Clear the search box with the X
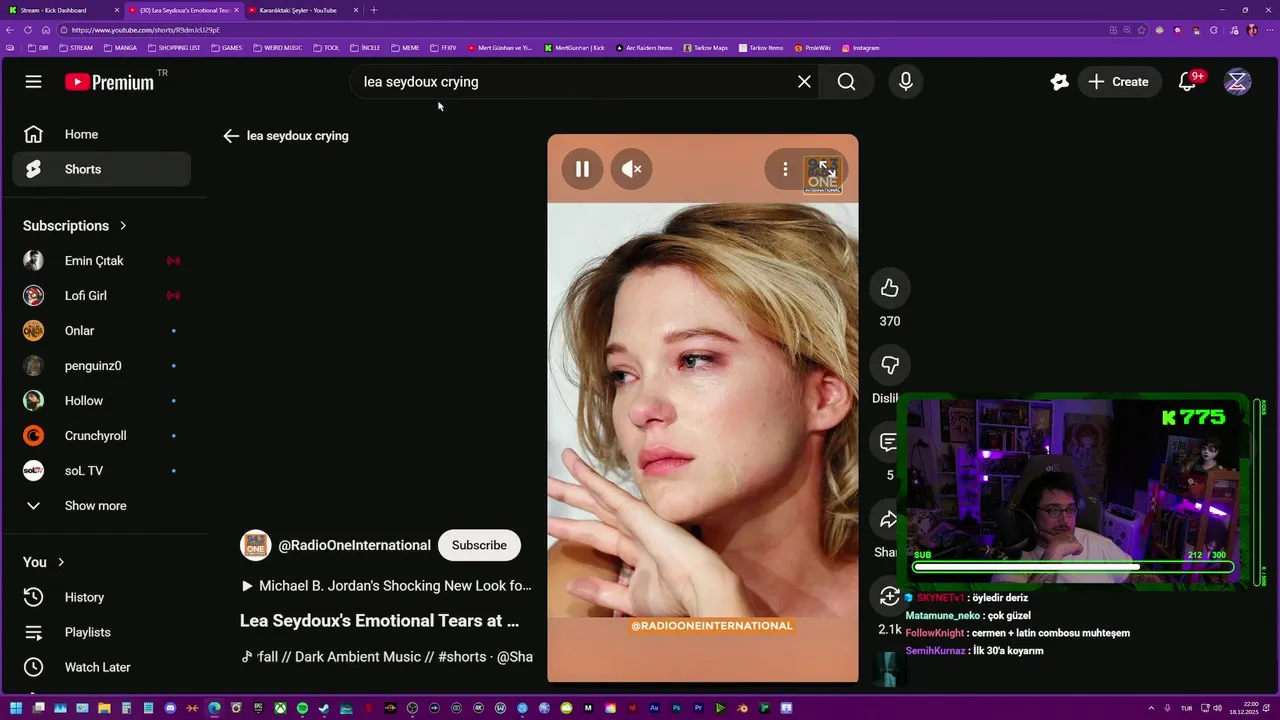The height and width of the screenshot is (720, 1280). 804,82
